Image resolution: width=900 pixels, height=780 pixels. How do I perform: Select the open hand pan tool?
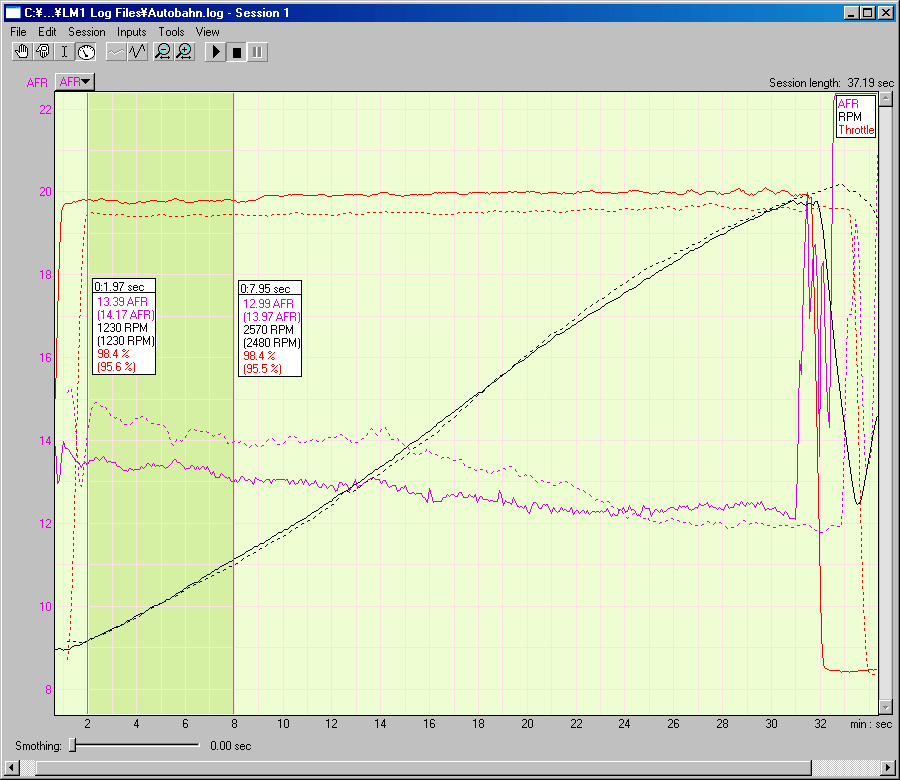22,52
